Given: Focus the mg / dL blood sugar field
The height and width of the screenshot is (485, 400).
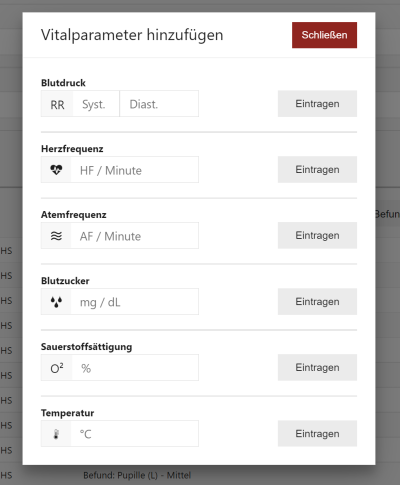Looking at the screenshot, I should [135, 302].
